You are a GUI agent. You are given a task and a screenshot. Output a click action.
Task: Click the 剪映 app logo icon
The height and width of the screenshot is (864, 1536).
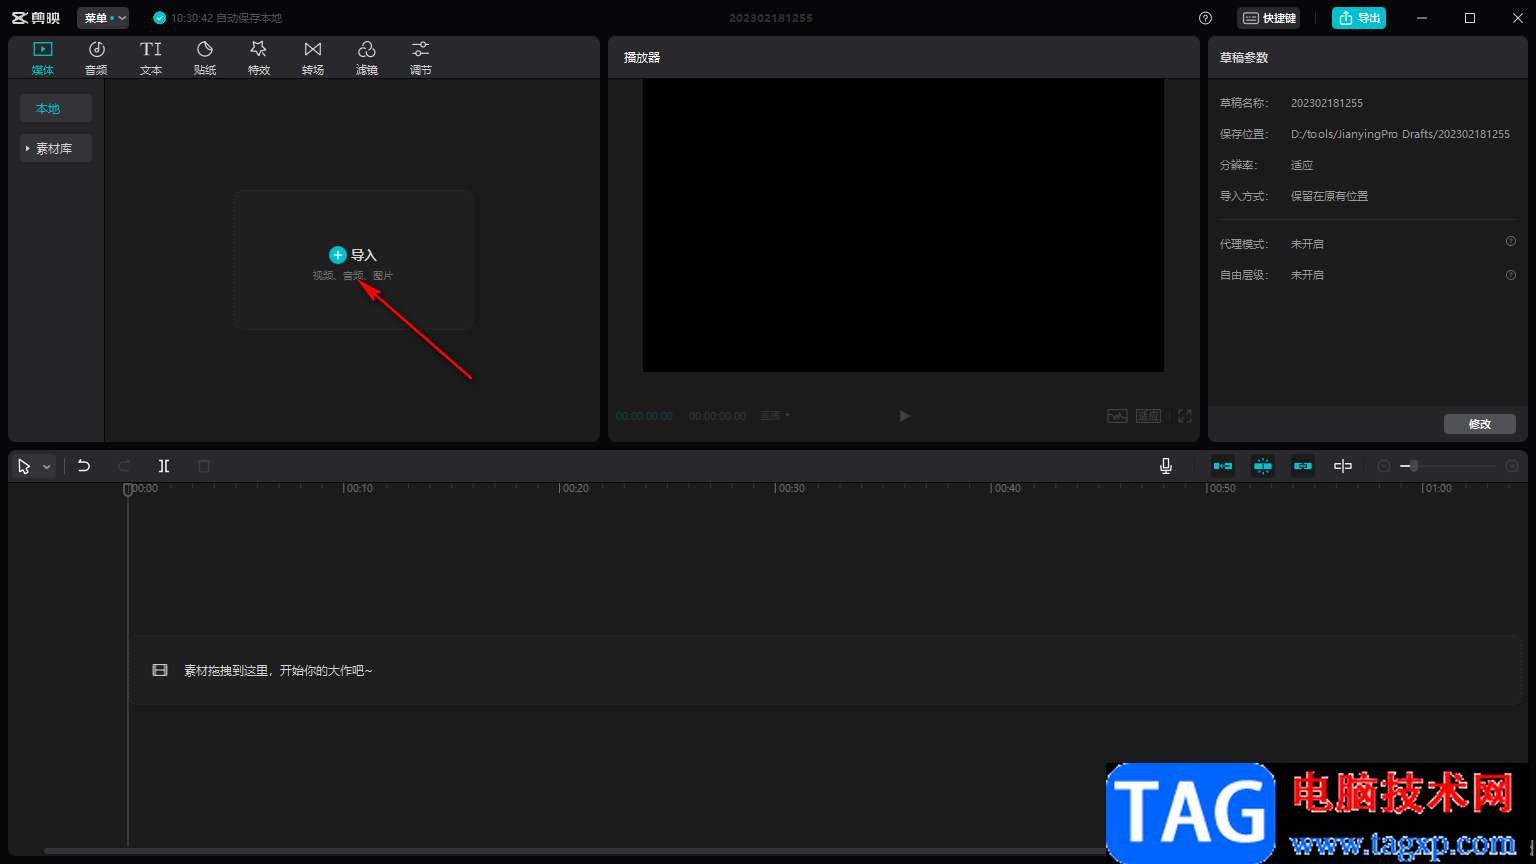36,18
